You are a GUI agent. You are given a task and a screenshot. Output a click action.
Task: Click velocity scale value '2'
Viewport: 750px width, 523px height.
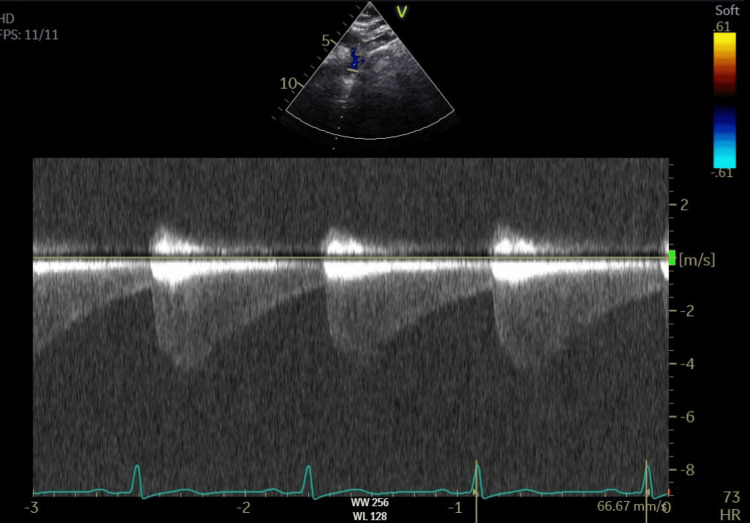click(684, 205)
